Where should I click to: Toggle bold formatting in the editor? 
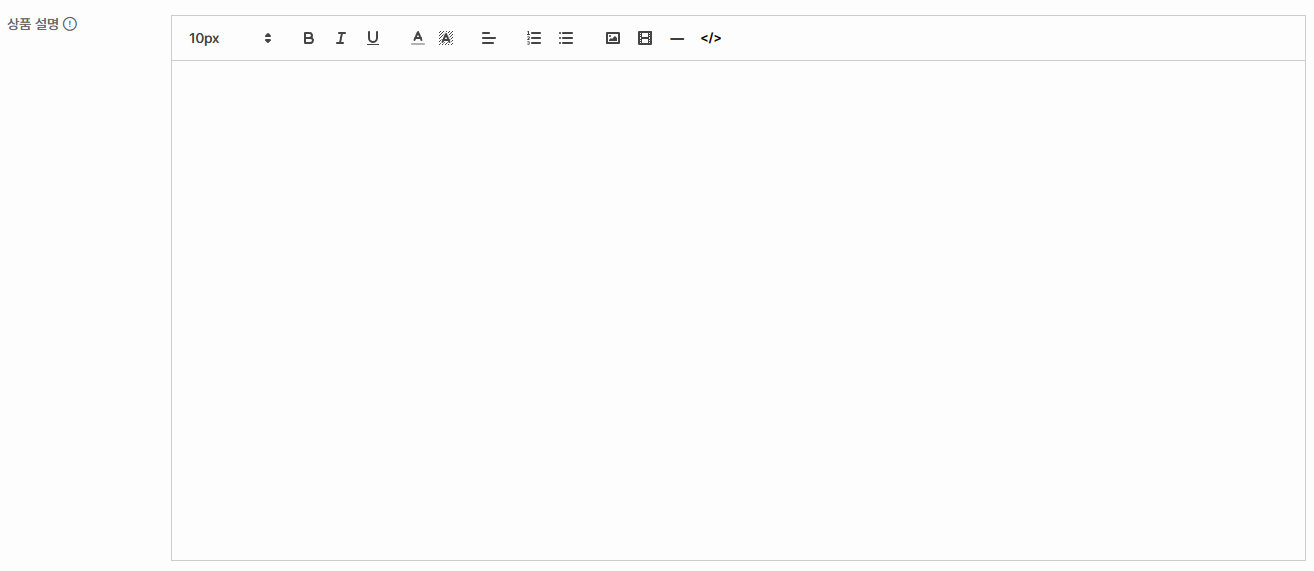308,38
